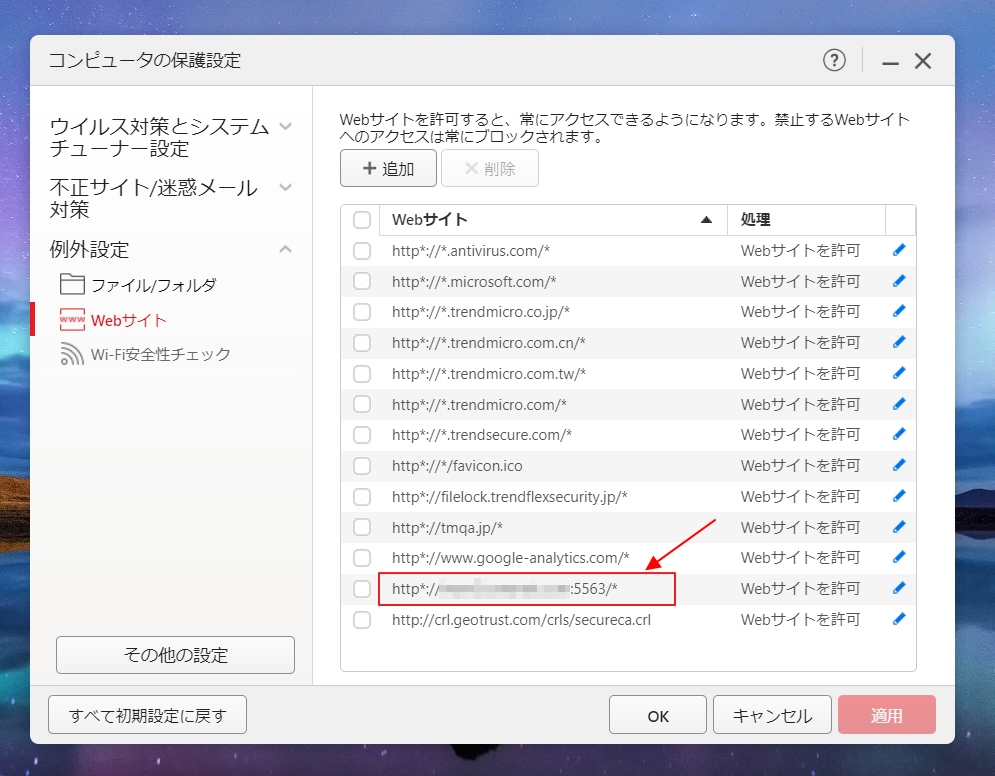Click edit pencil for *.antivirus.com entry
Viewport: 995px width, 776px height.
point(898,251)
